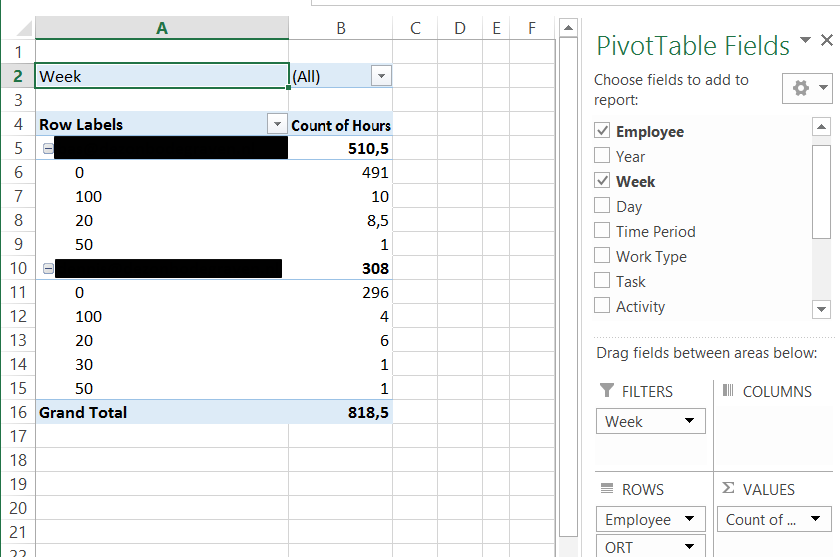The image size is (840, 557).
Task: Click the worksheet vertical scroll up arrow
Action: pyautogui.click(x=568, y=27)
